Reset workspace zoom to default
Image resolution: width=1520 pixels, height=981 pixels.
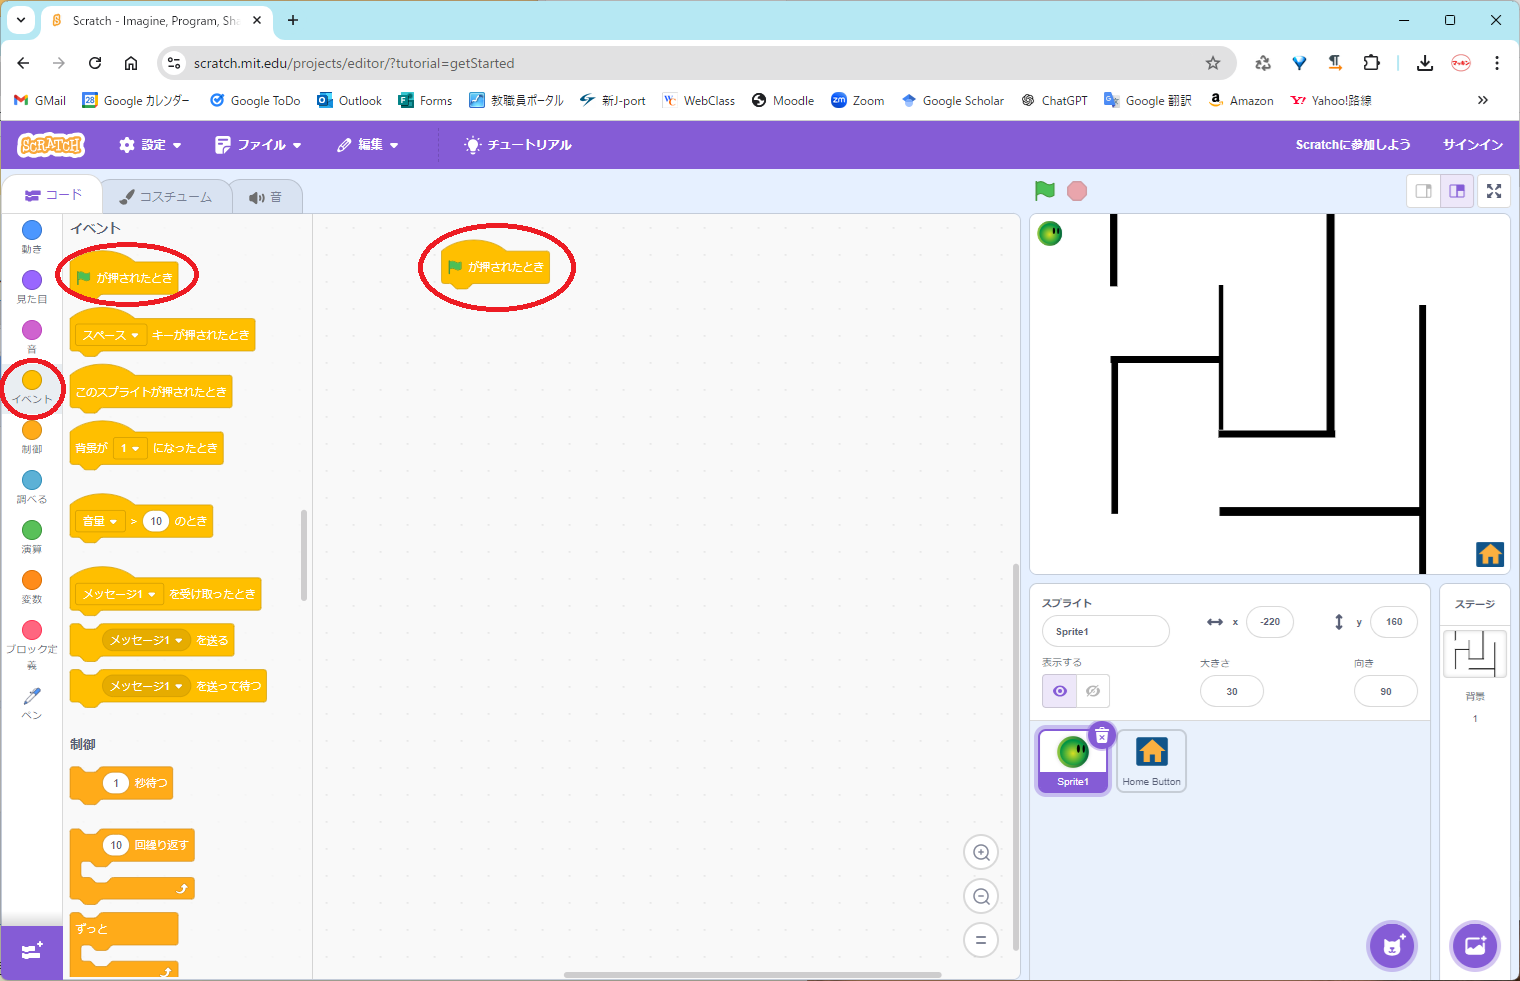point(981,940)
